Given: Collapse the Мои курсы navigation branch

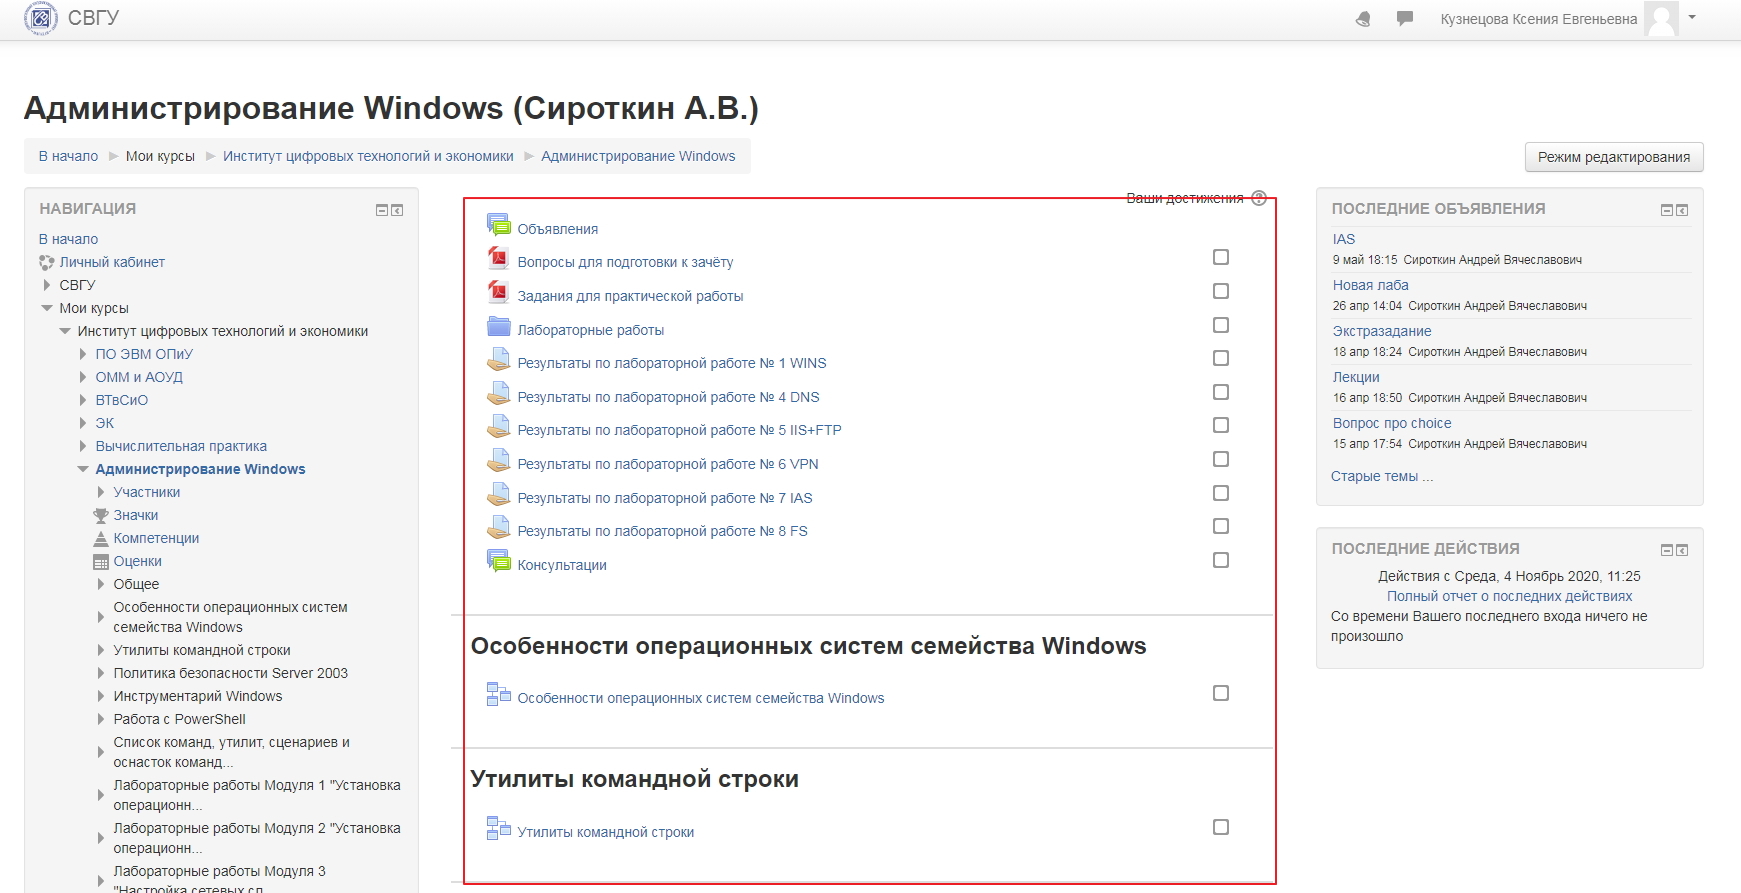Looking at the screenshot, I should coord(47,308).
